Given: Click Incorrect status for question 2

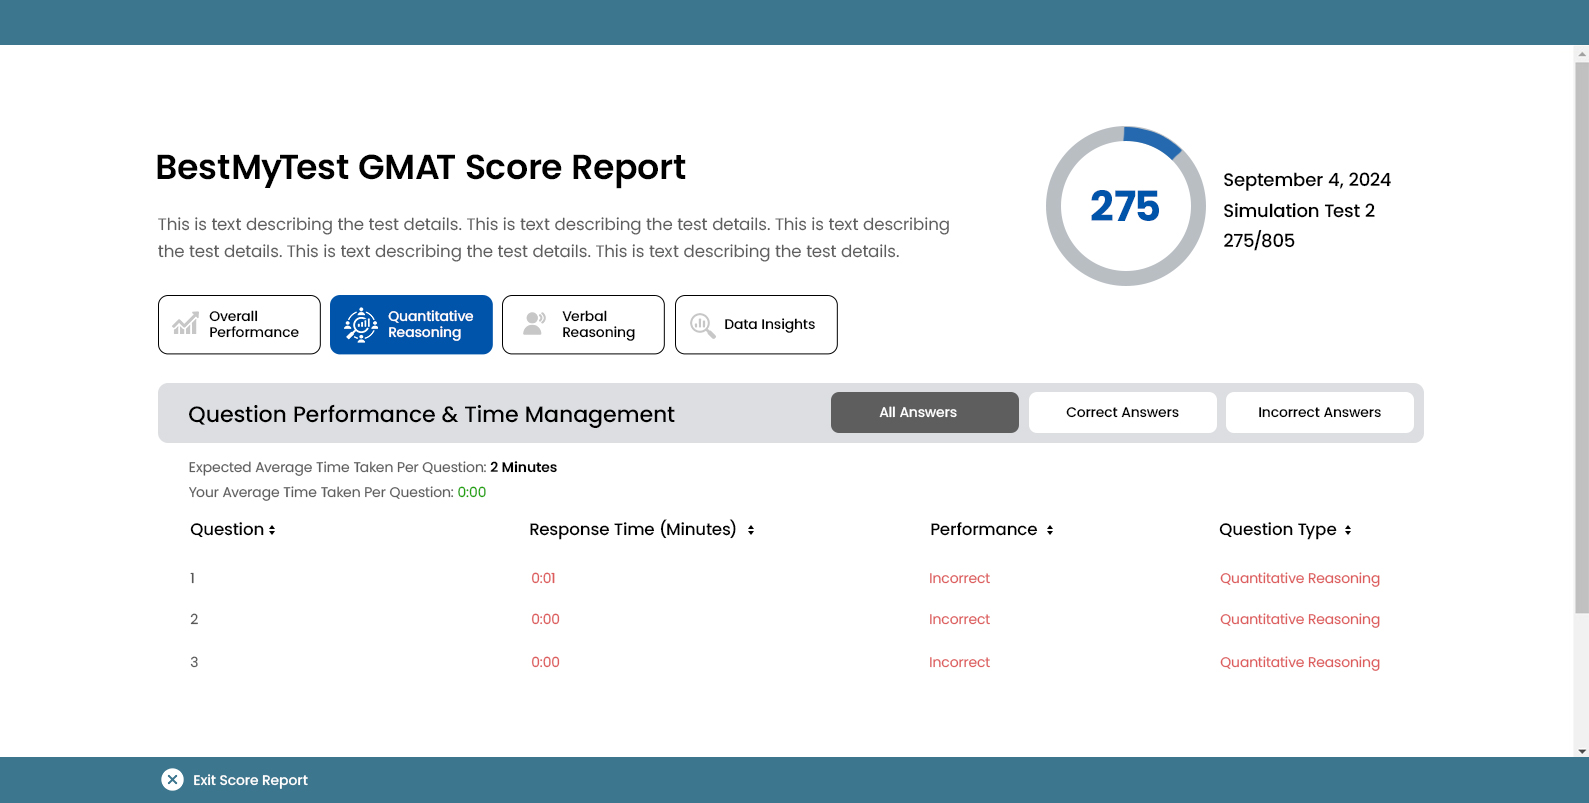Looking at the screenshot, I should [959, 619].
